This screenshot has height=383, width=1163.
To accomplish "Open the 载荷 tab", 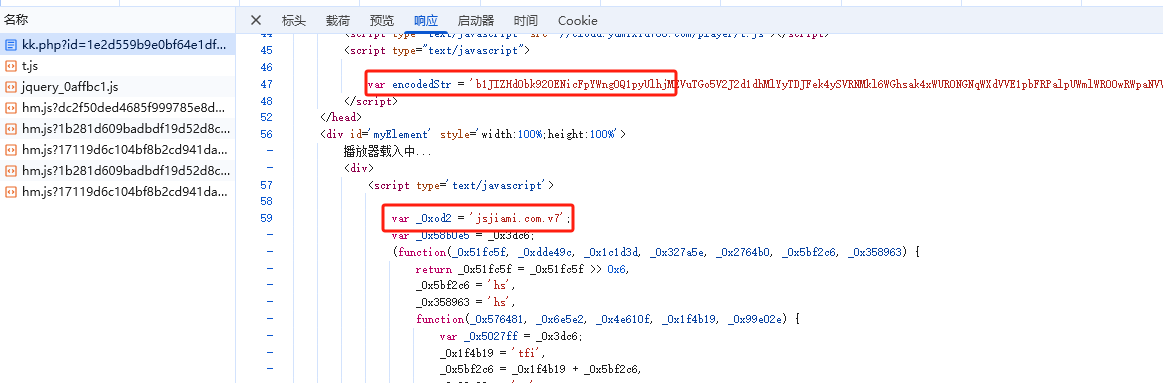I will point(338,20).
